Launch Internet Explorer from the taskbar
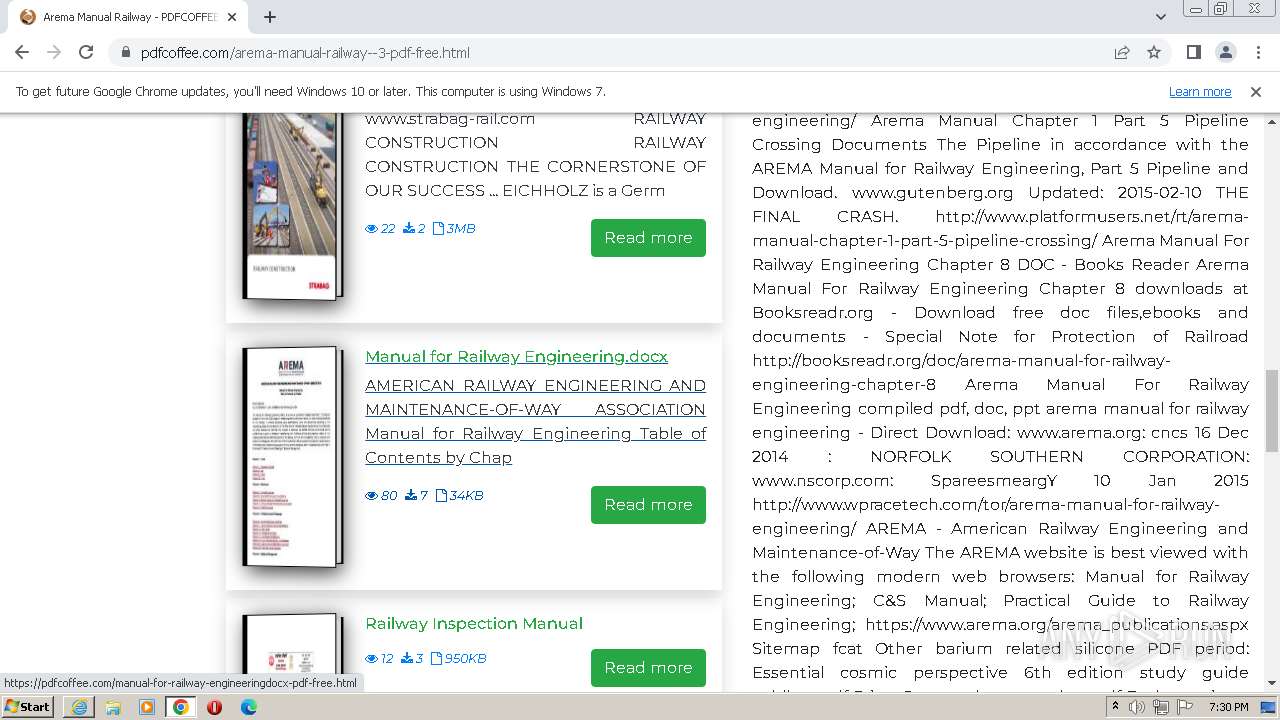The image size is (1280, 720). point(79,707)
